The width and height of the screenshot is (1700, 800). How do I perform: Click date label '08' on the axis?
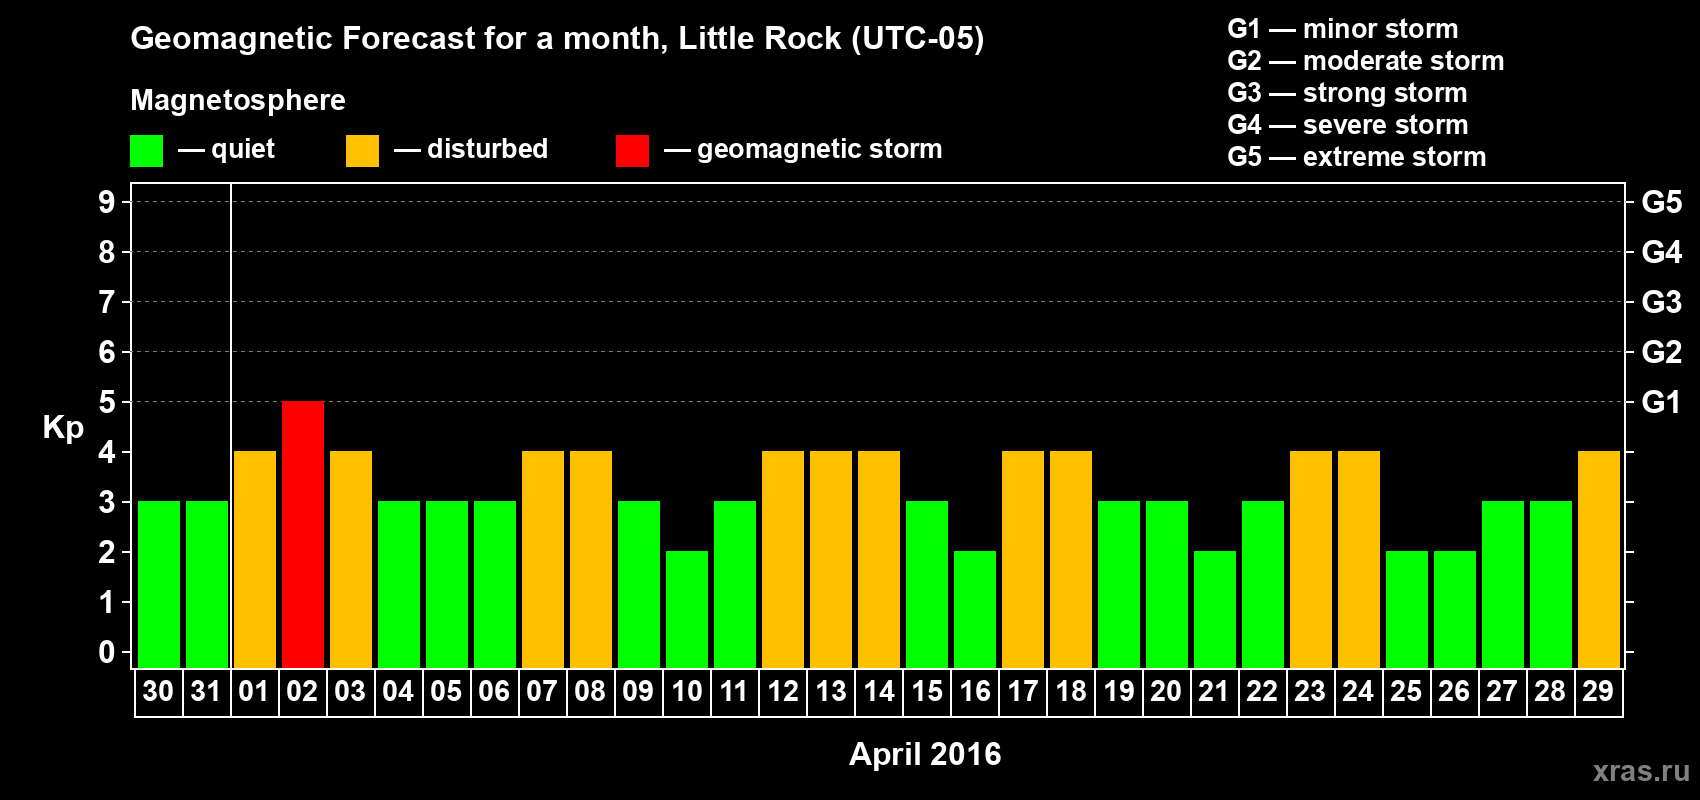590,691
